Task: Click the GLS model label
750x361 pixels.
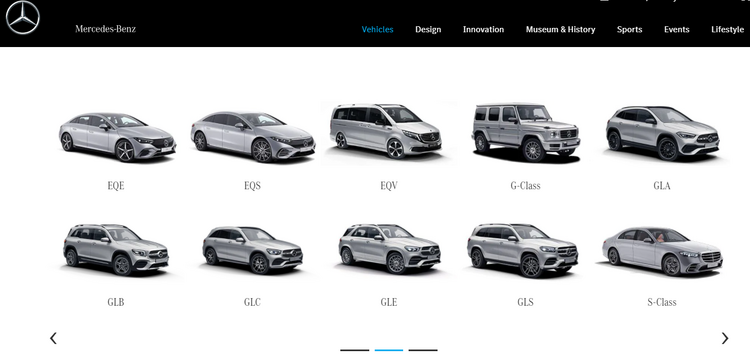Action: coord(525,302)
